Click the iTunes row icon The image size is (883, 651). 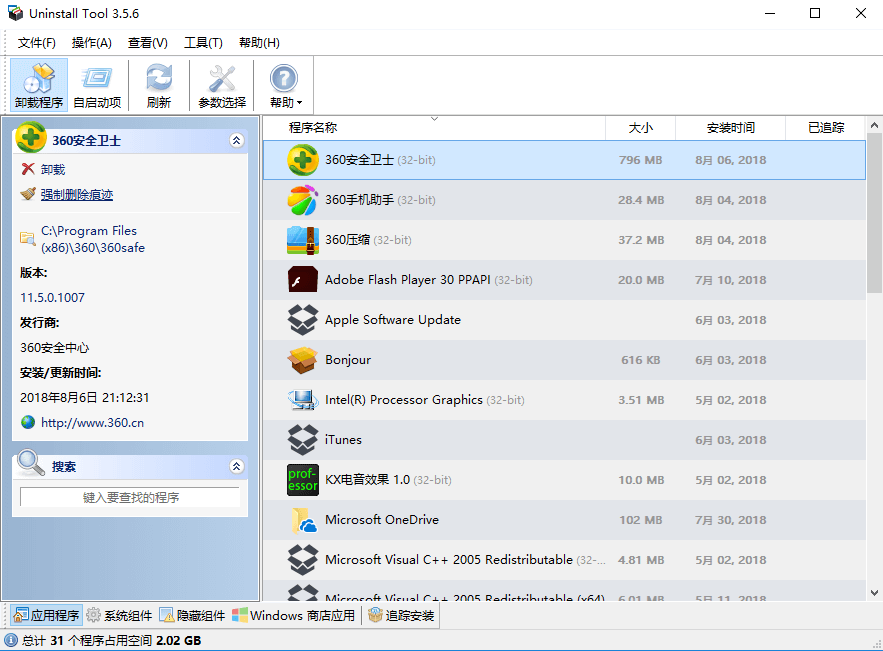click(303, 440)
